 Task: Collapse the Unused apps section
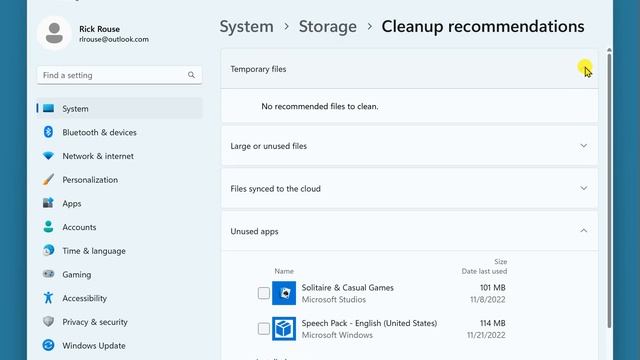584,231
